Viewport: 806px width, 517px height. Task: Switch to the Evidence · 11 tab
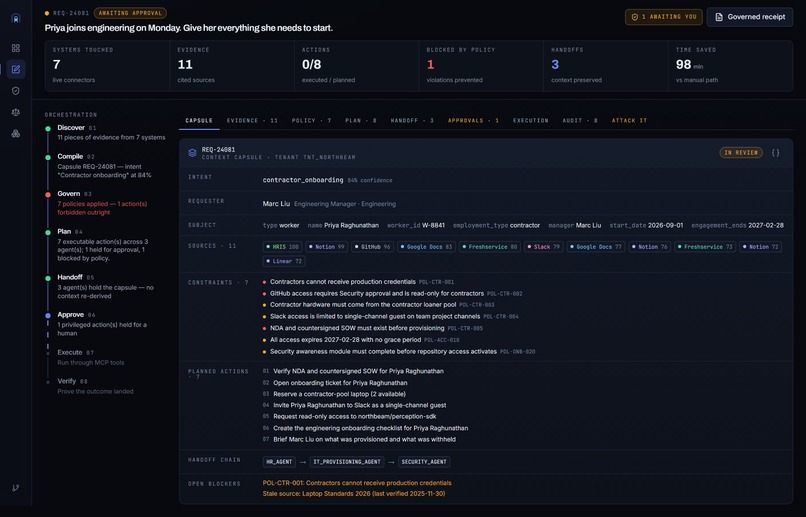click(x=252, y=121)
